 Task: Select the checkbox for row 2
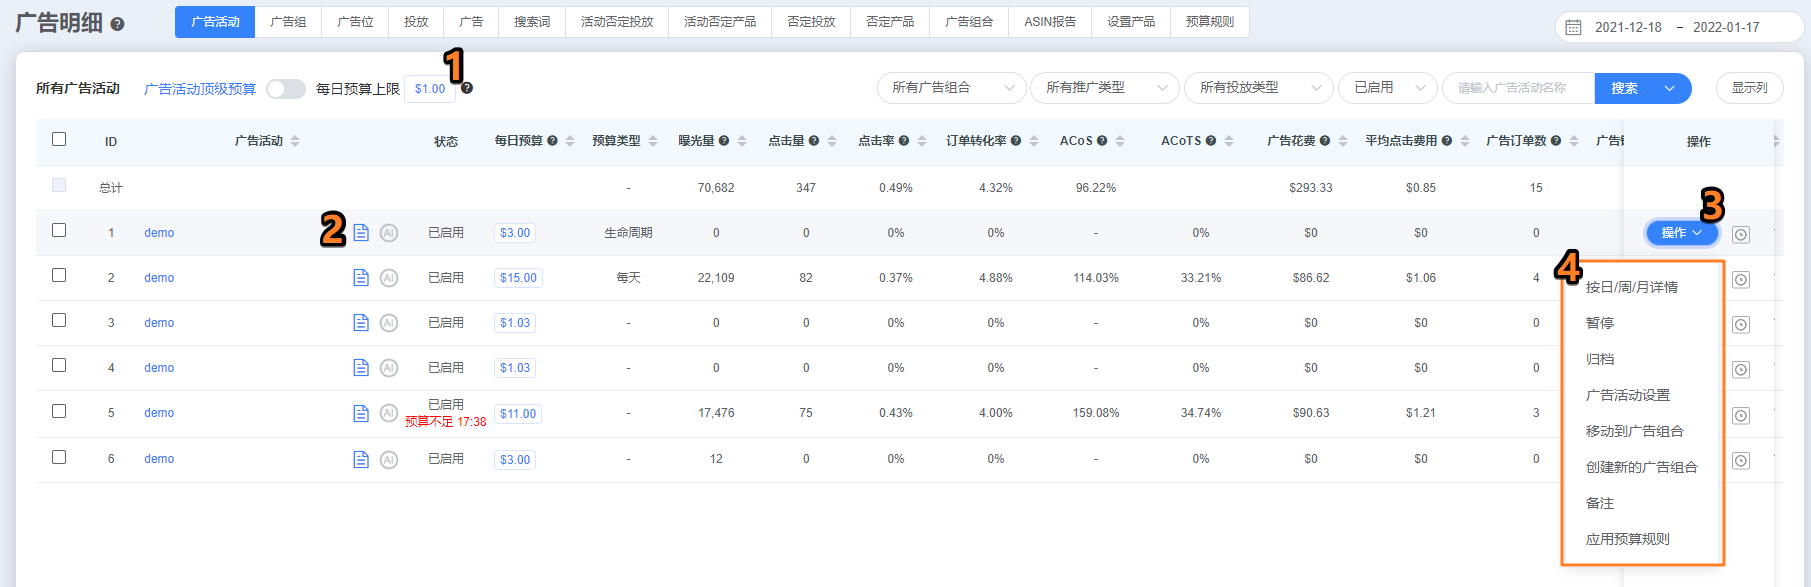[x=59, y=275]
